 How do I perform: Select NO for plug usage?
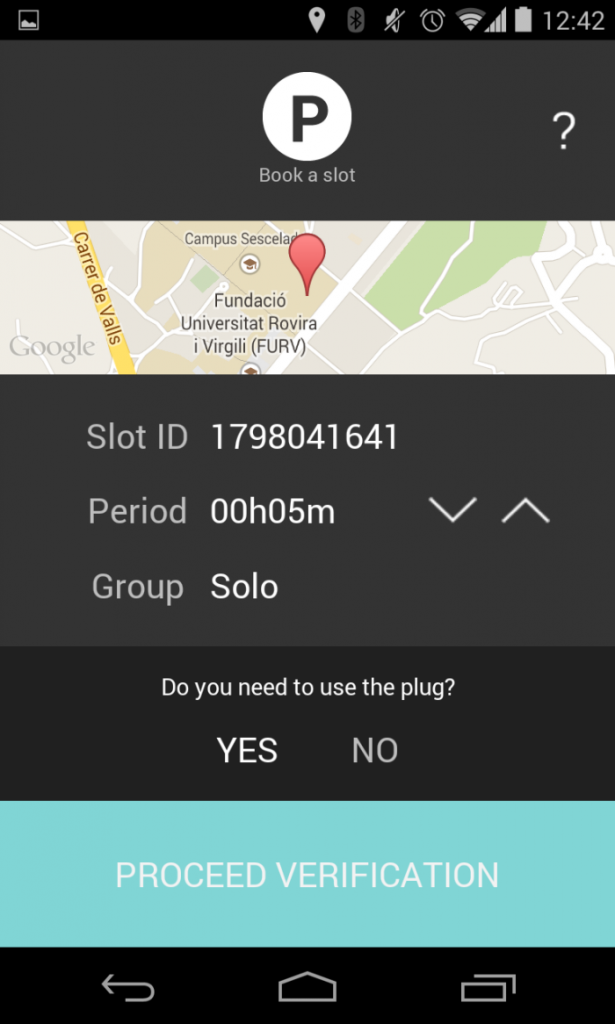tap(375, 750)
